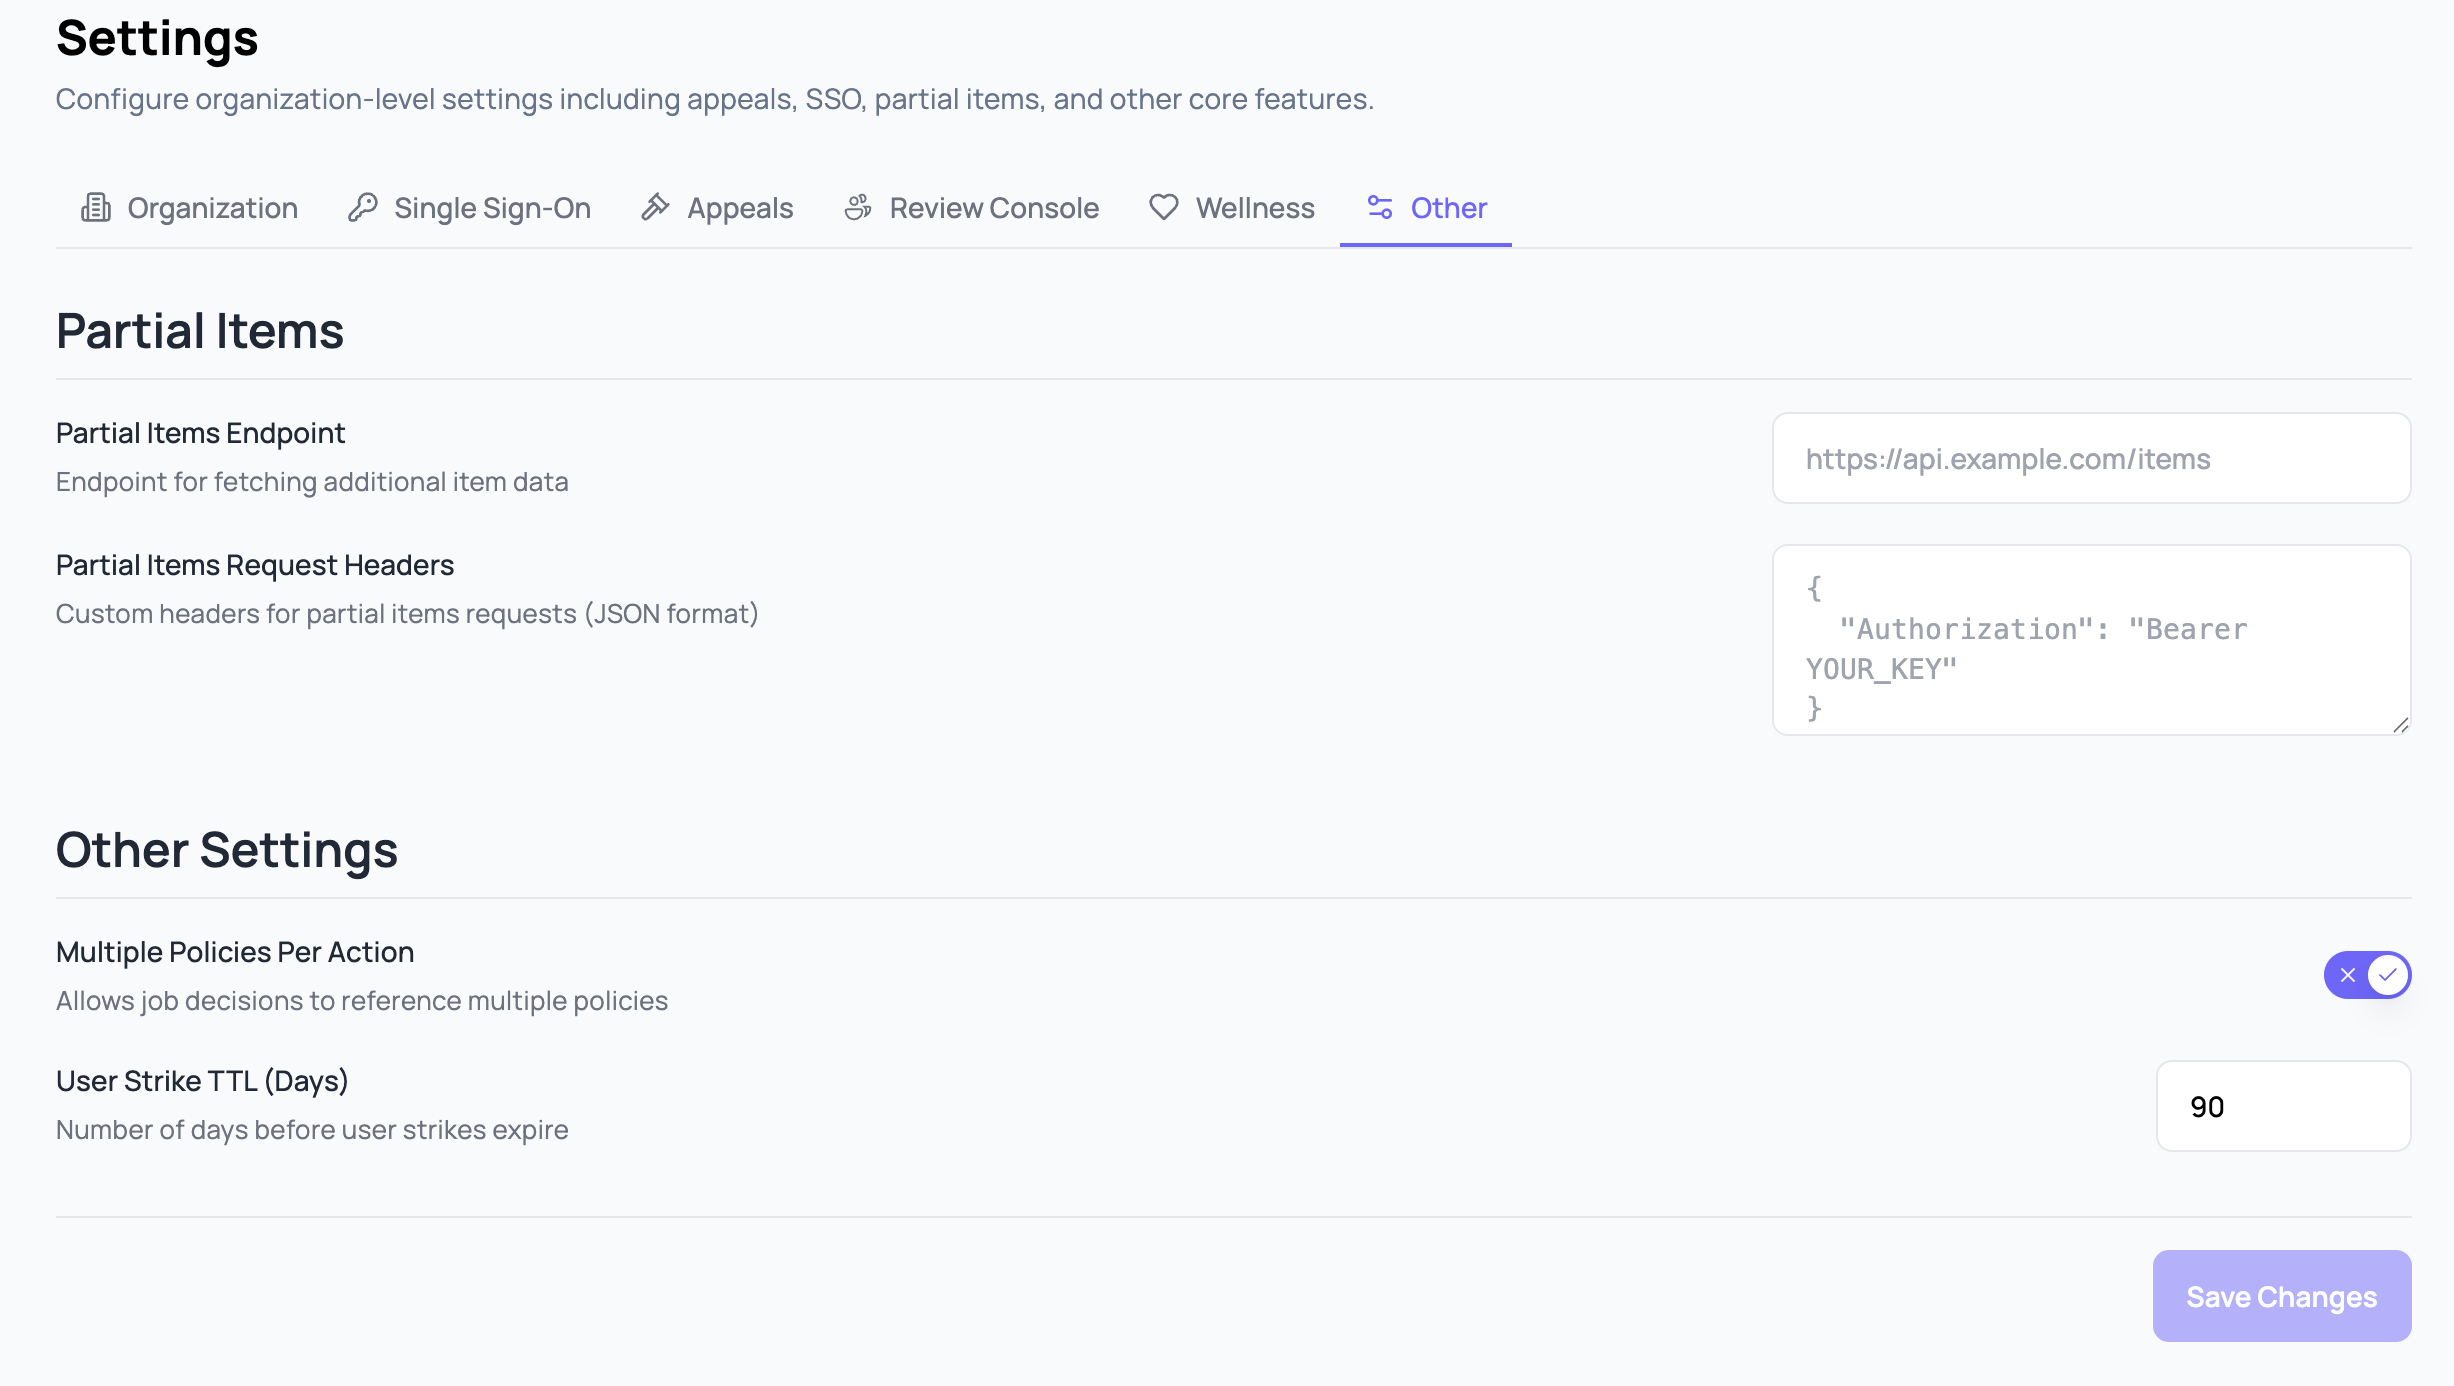Click the 'Partial Items Request Headers' label
This screenshot has width=2454, height=1386.
click(255, 565)
